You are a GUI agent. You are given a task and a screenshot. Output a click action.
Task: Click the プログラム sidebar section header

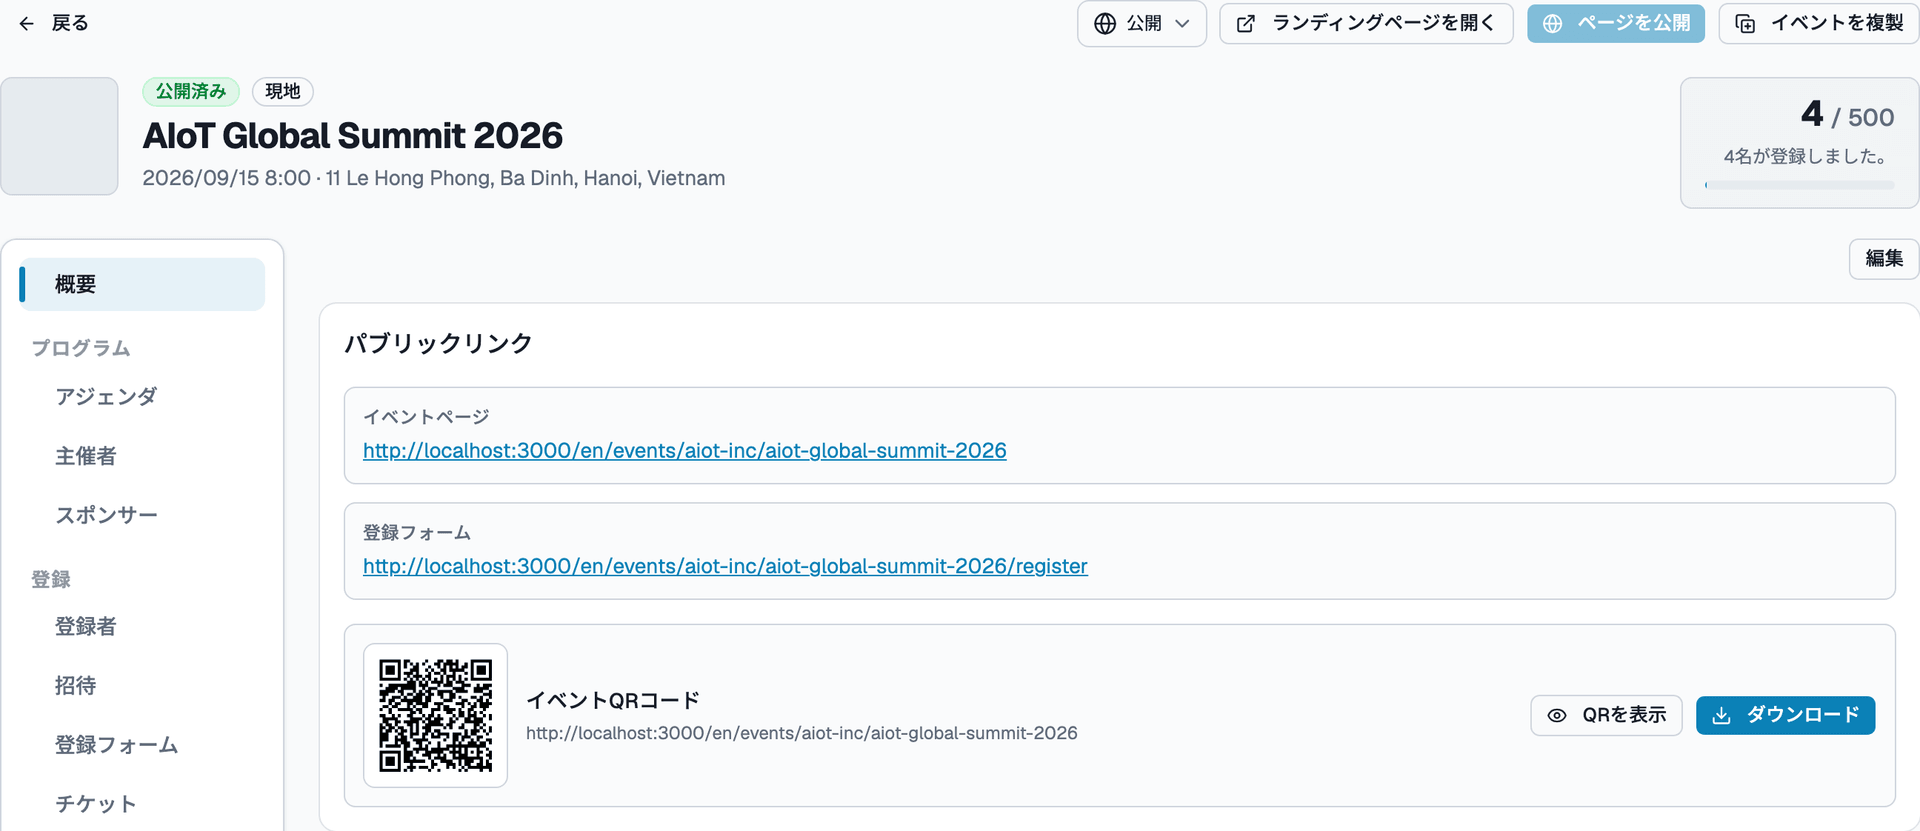point(81,348)
